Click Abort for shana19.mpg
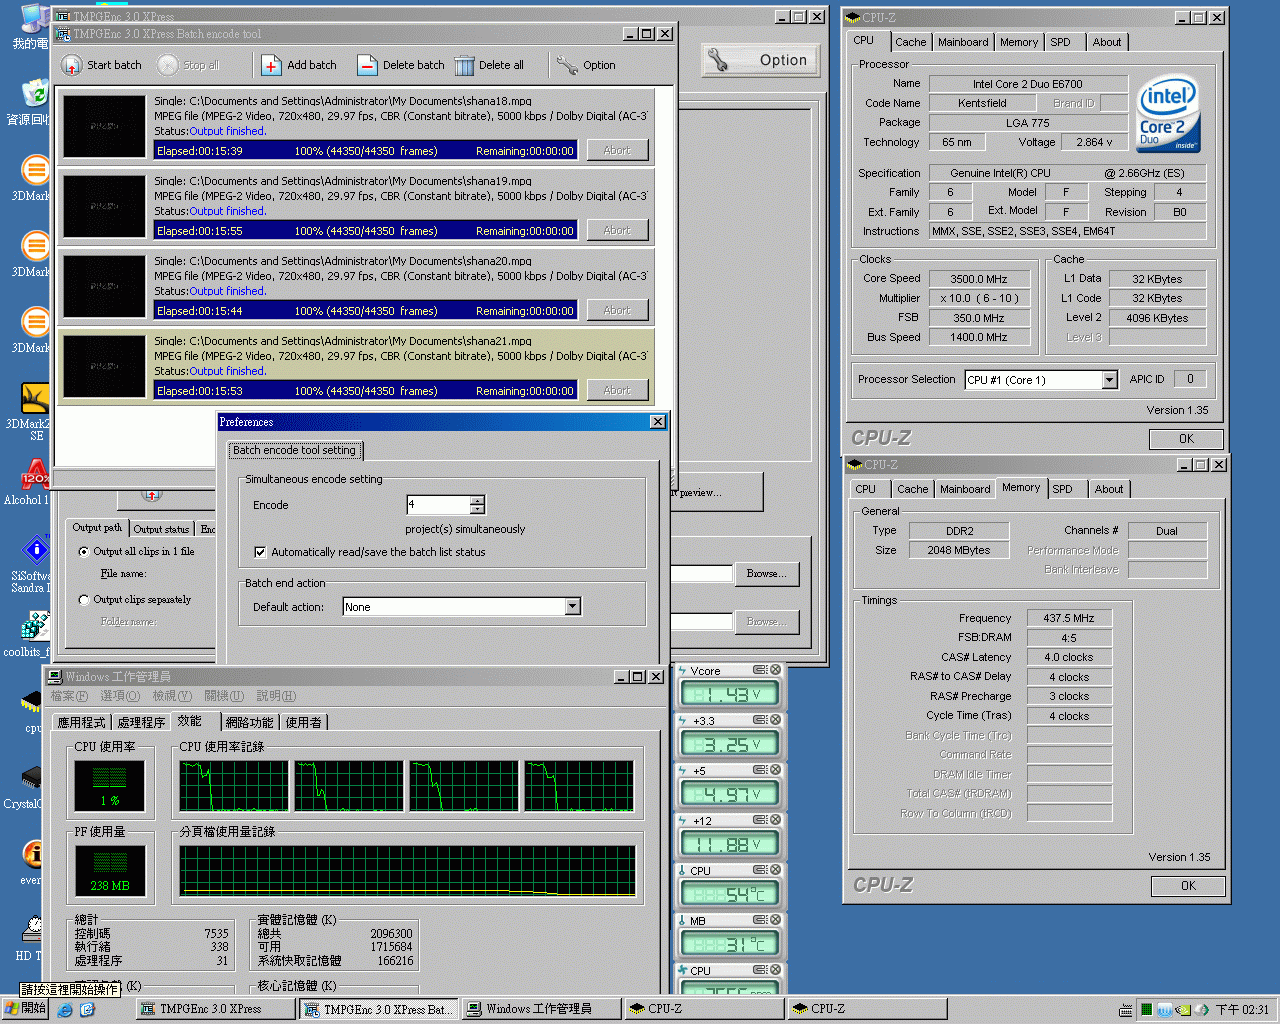 [x=617, y=230]
